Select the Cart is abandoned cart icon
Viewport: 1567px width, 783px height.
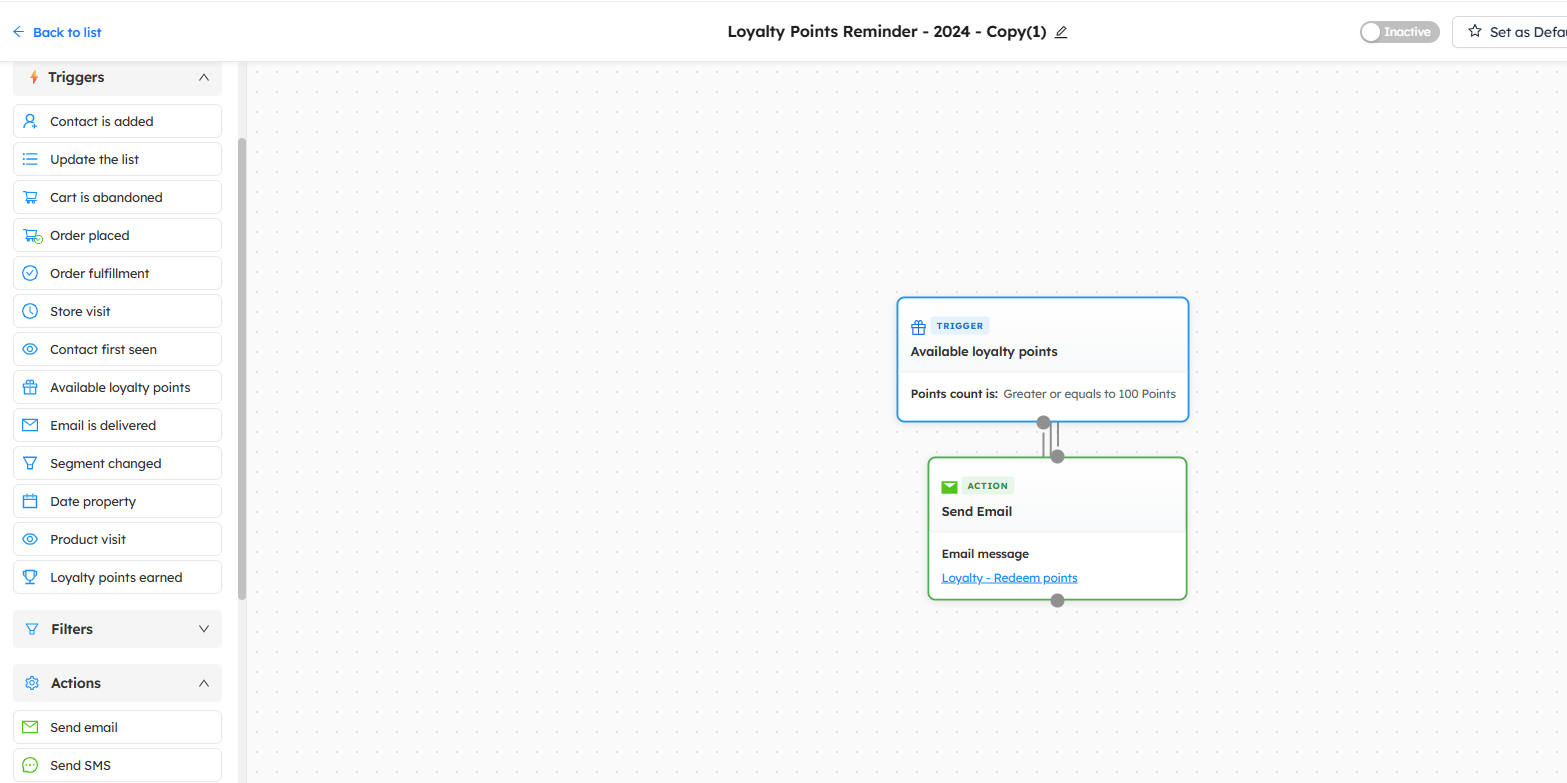pyautogui.click(x=30, y=198)
